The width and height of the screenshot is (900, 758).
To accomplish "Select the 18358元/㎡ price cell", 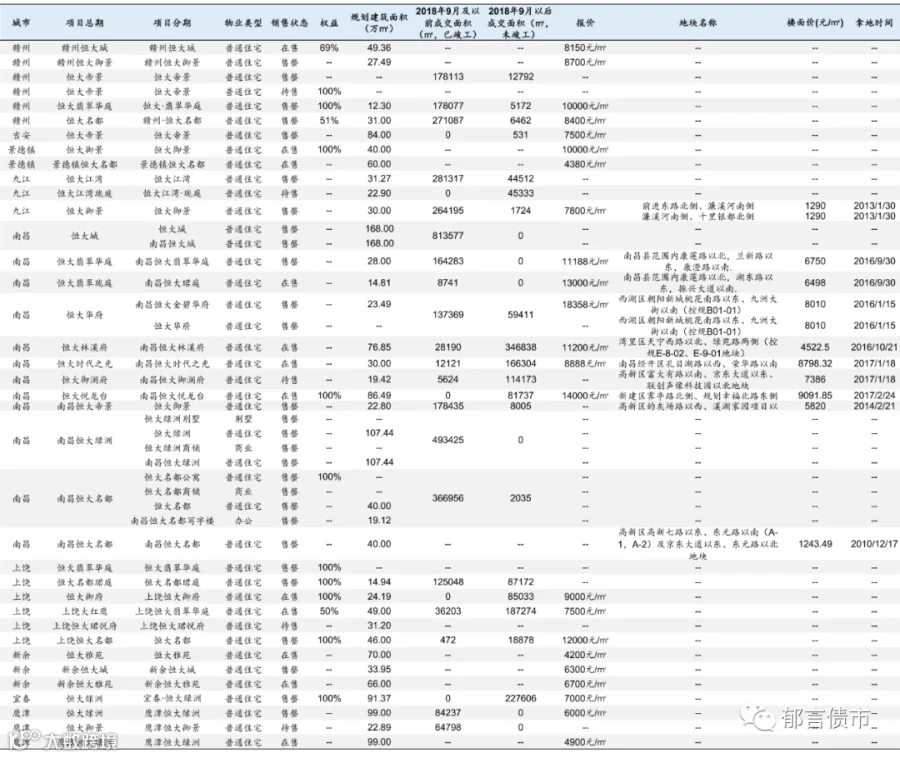I will click(585, 305).
